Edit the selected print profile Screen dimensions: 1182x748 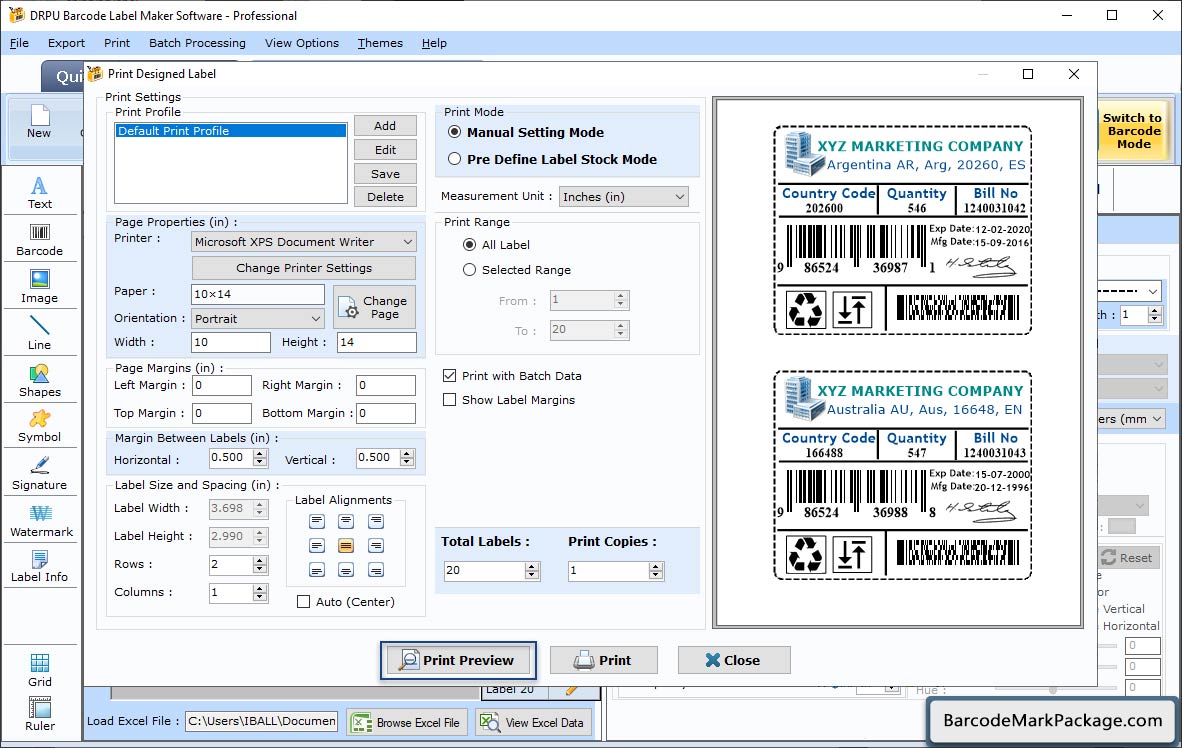pos(385,150)
